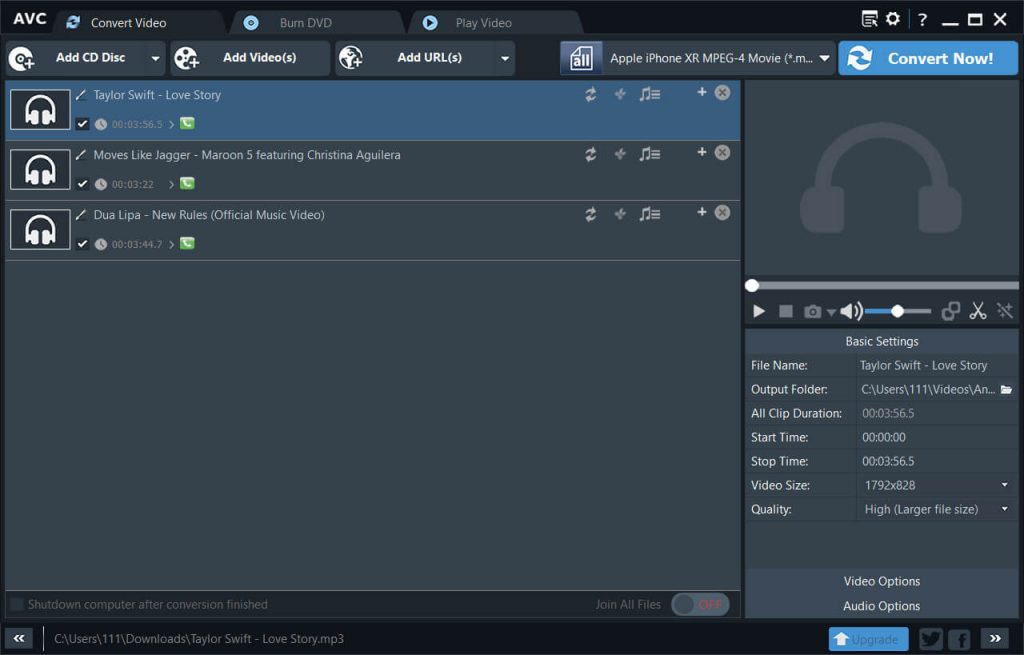Open audio track list on Moves Like Jagger row
Viewport: 1024px width, 655px height.
tap(649, 155)
